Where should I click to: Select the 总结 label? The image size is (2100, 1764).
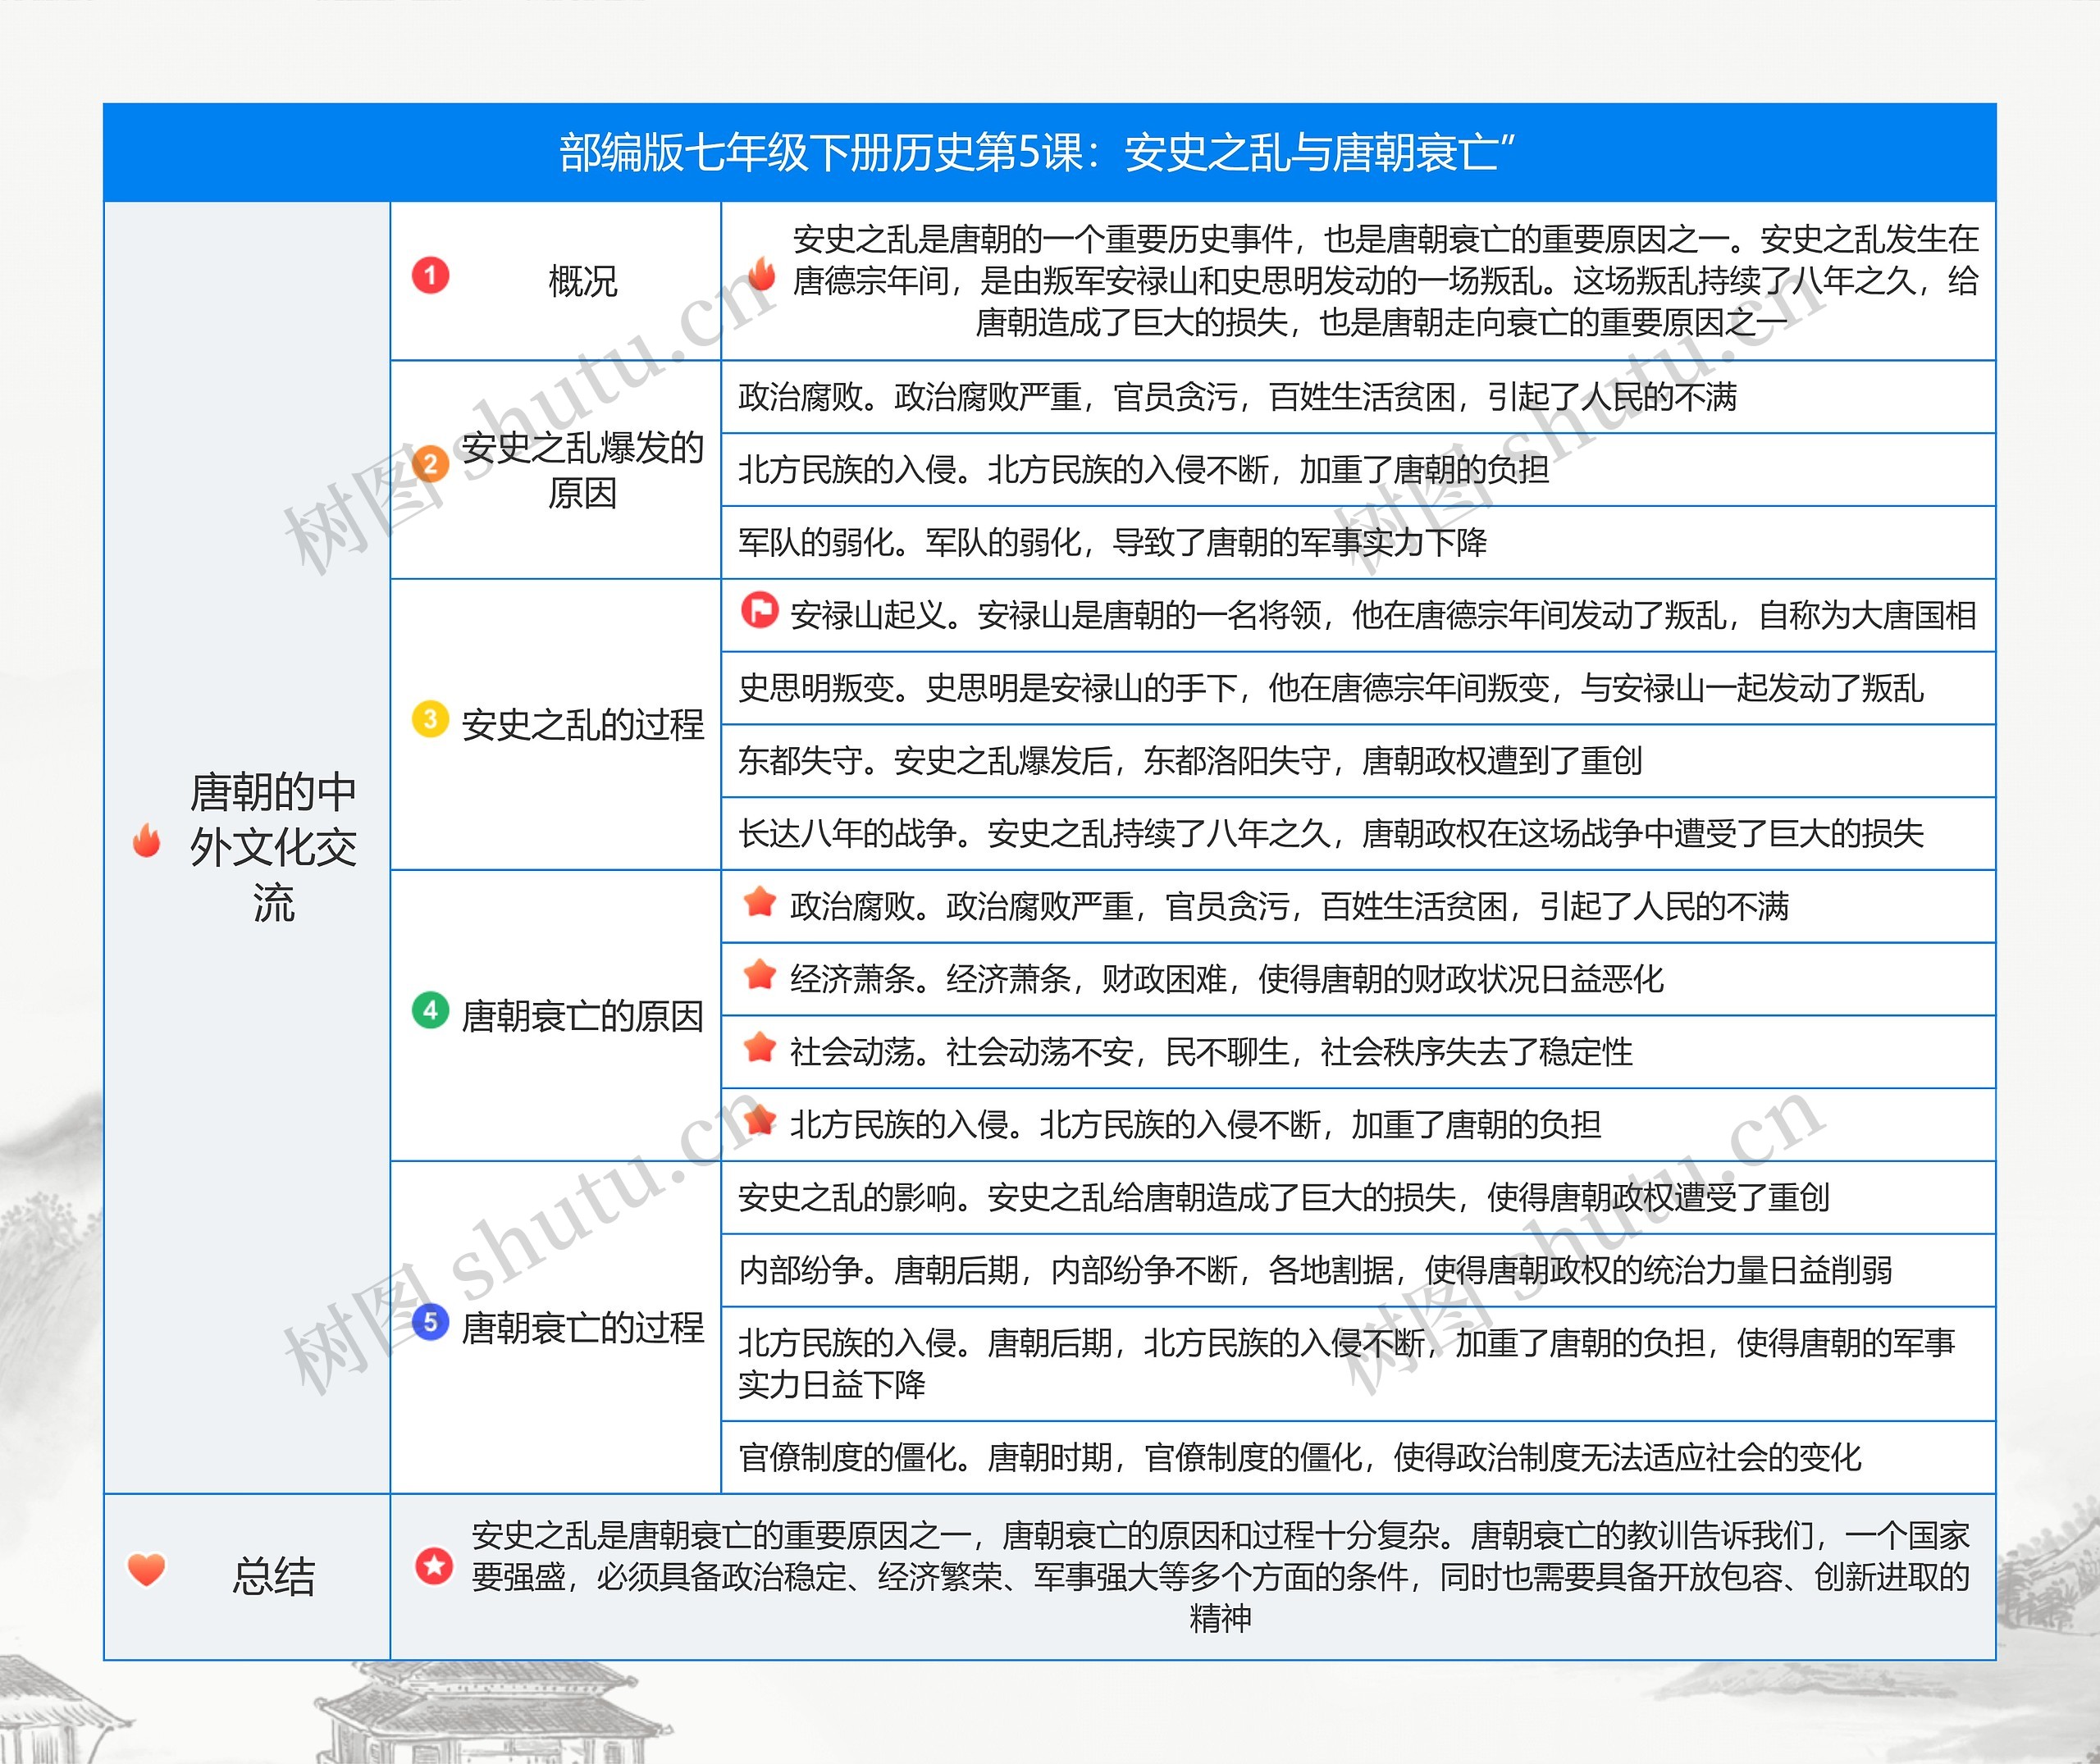pos(274,1576)
